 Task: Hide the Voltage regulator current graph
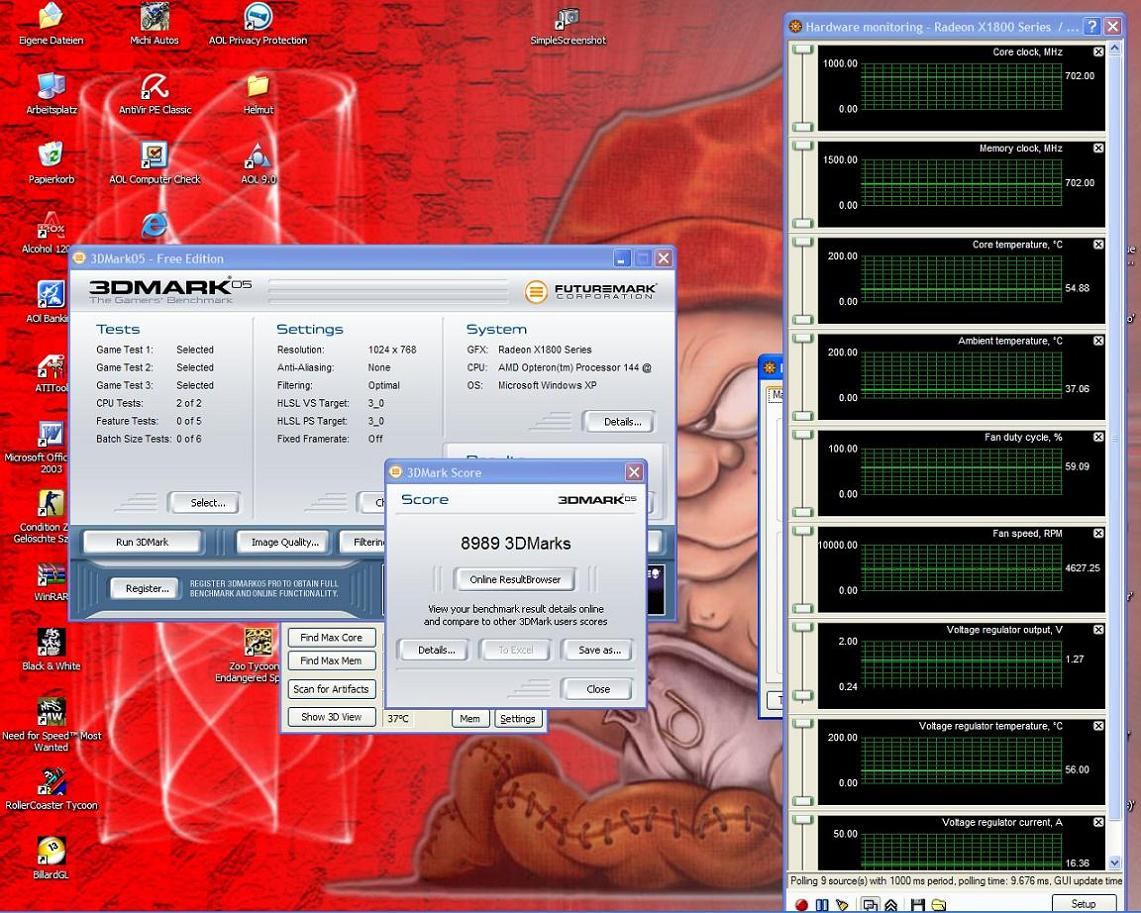tap(1098, 822)
